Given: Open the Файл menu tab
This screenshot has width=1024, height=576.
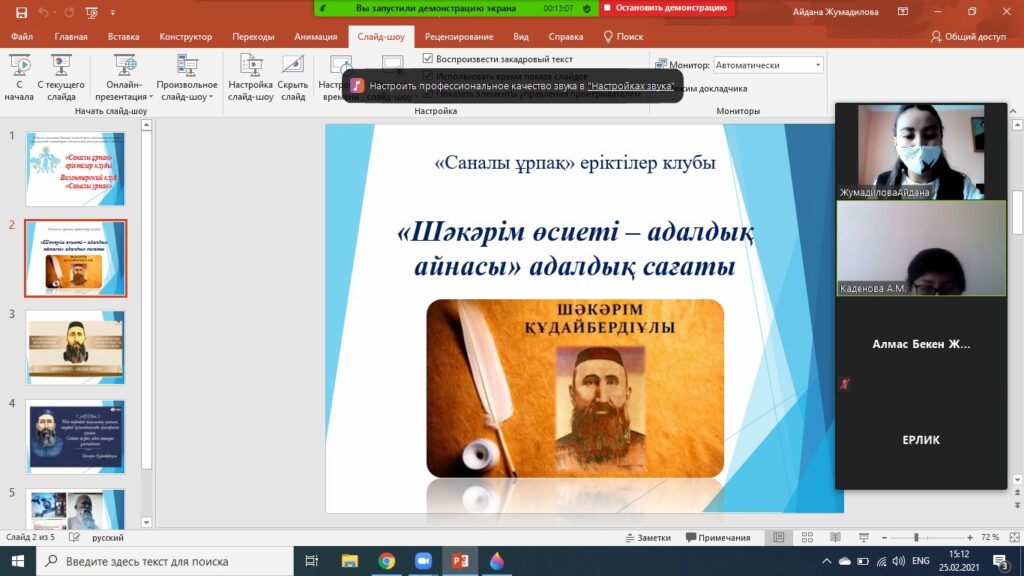Looking at the screenshot, I should (x=22, y=37).
